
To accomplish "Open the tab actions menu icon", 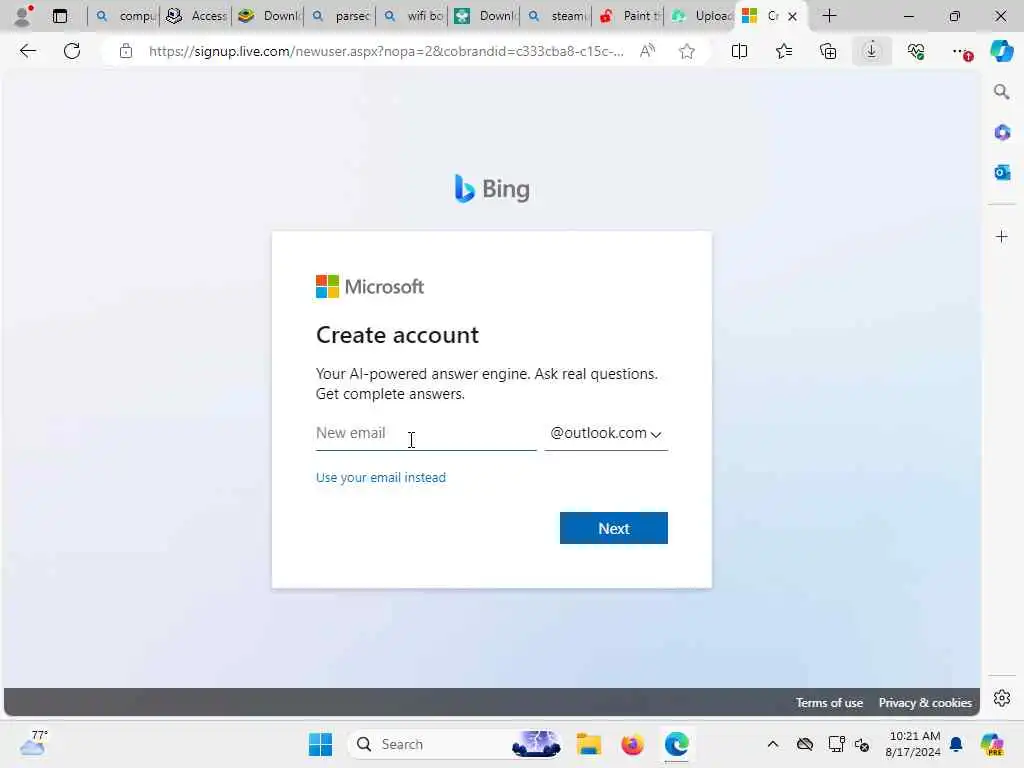I will coord(59,16).
